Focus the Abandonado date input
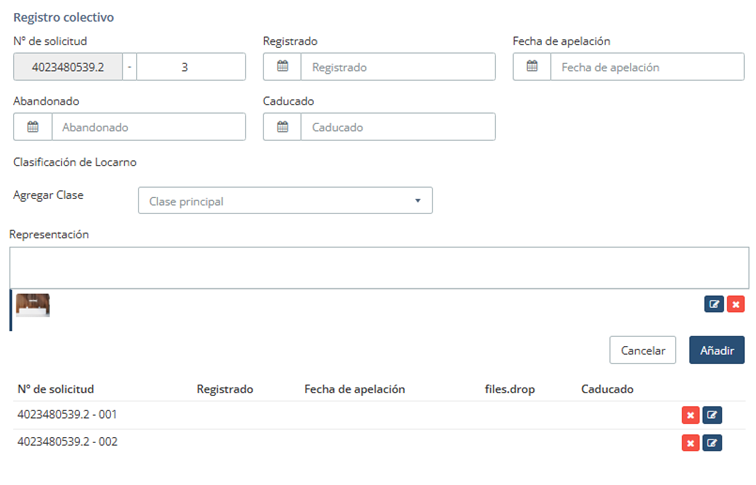 coord(148,127)
